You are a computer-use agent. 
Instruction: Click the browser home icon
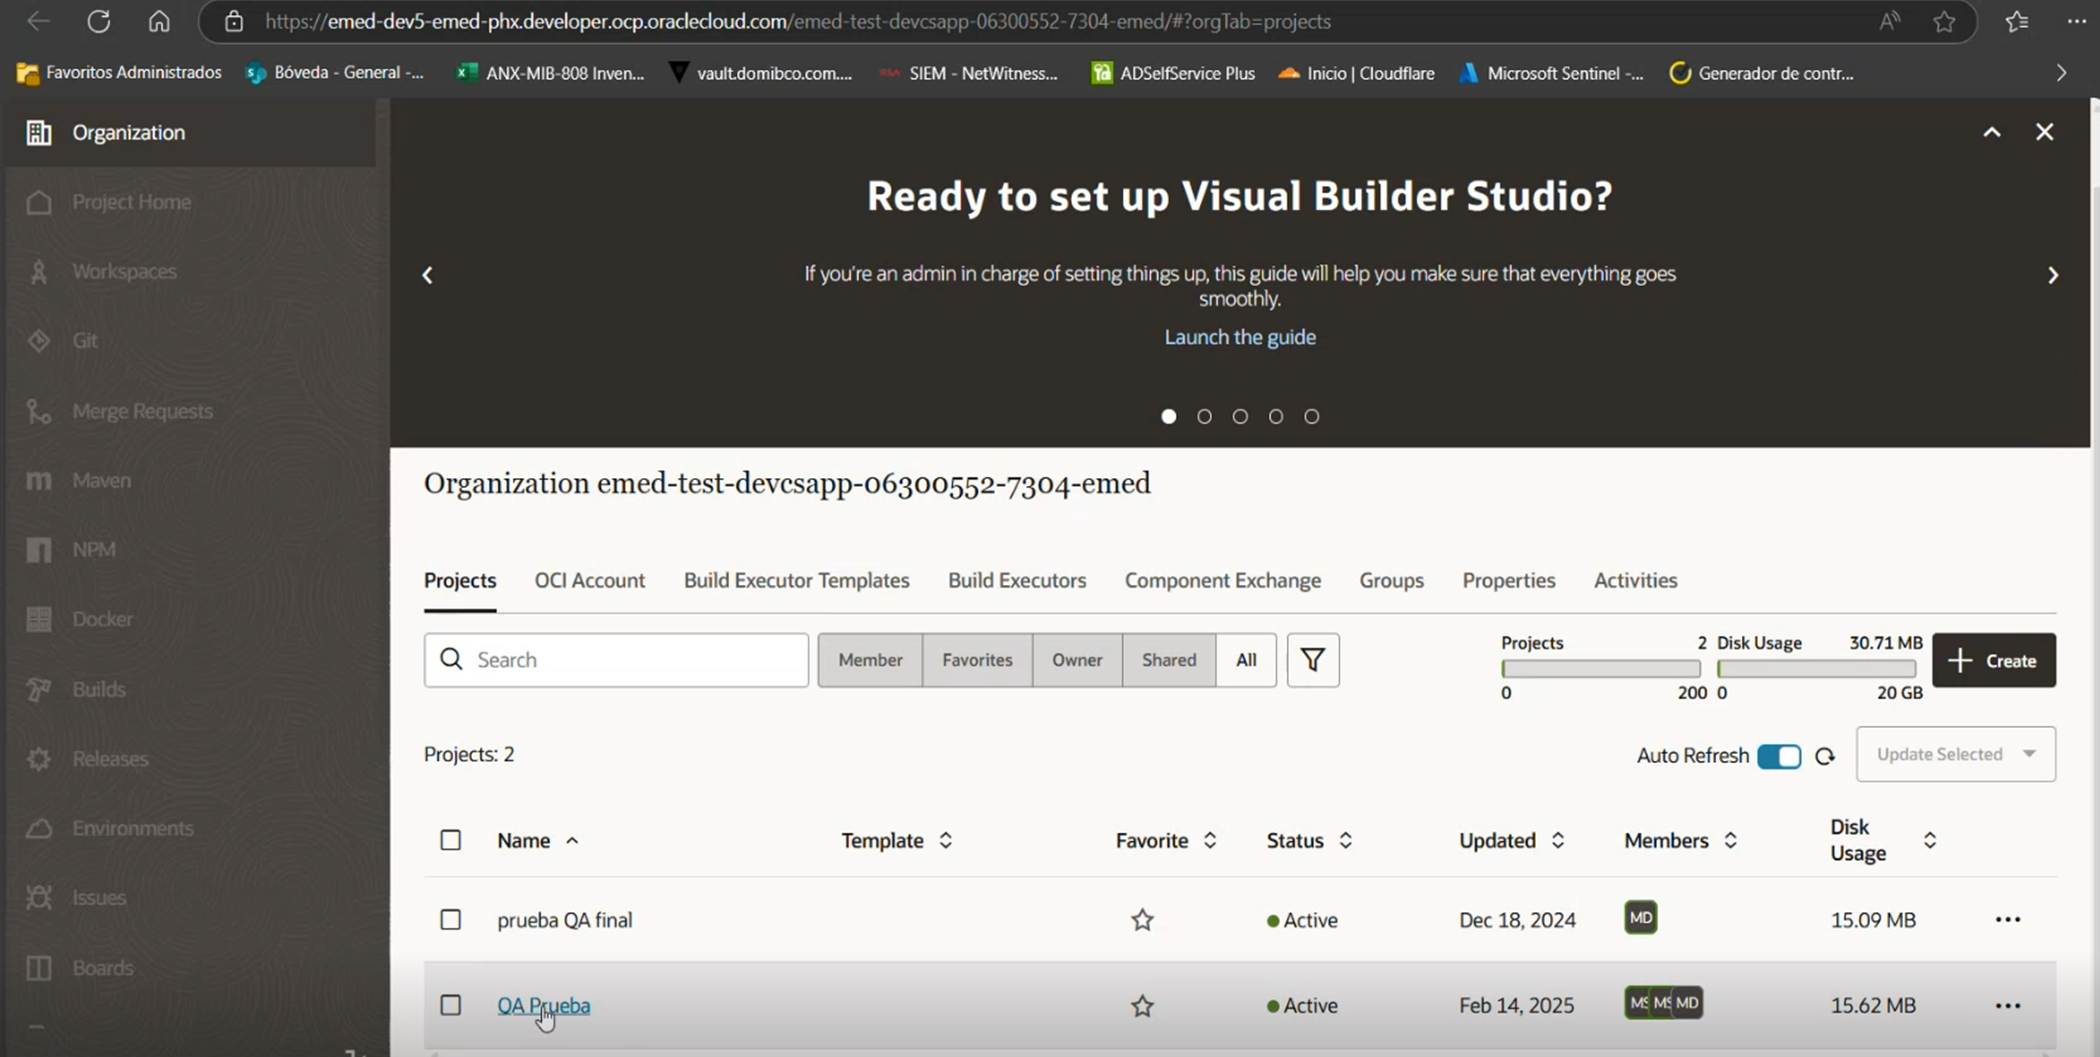click(159, 21)
